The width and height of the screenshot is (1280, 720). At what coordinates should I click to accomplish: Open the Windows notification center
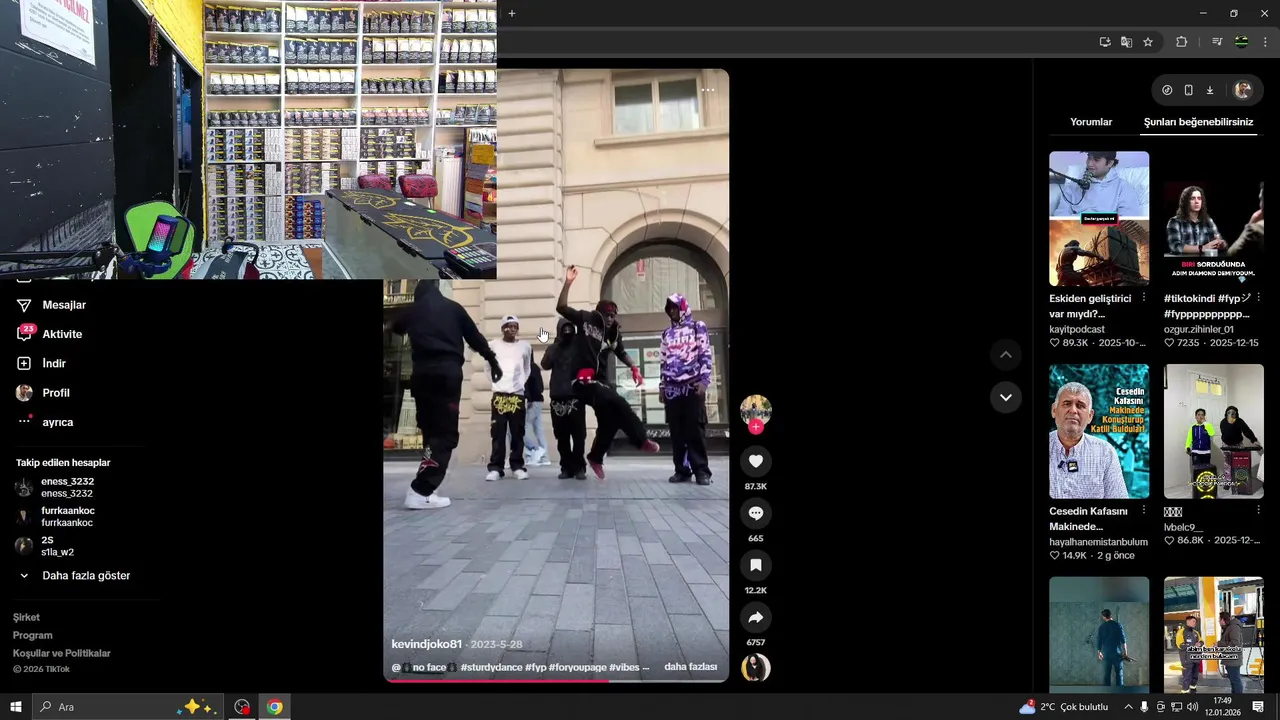(1258, 707)
